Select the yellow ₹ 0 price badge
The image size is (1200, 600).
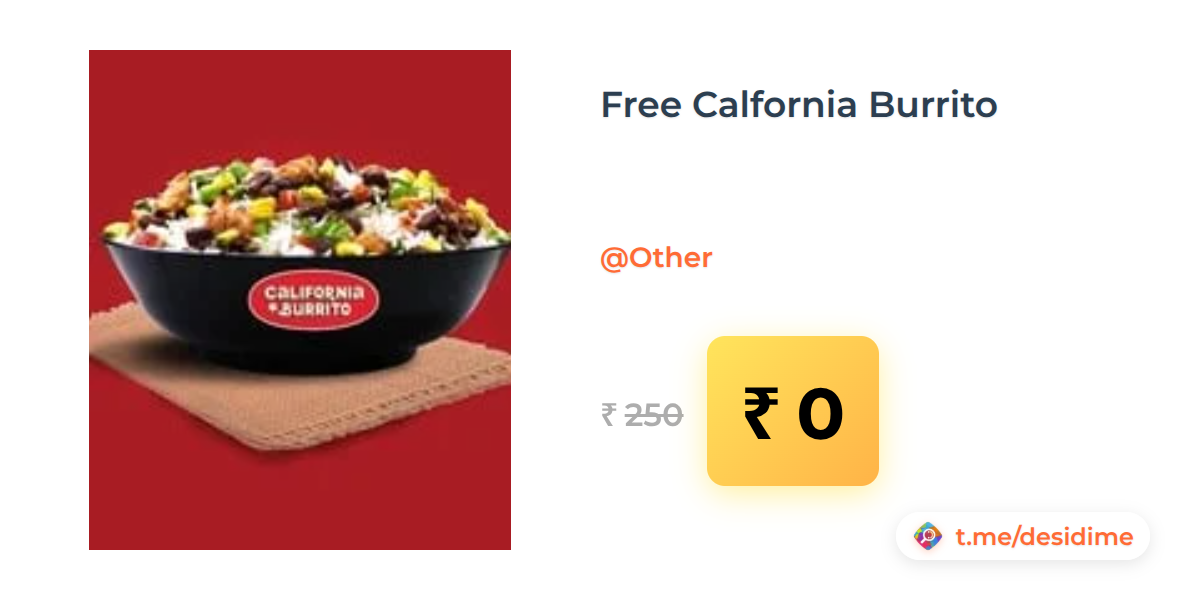pos(793,411)
